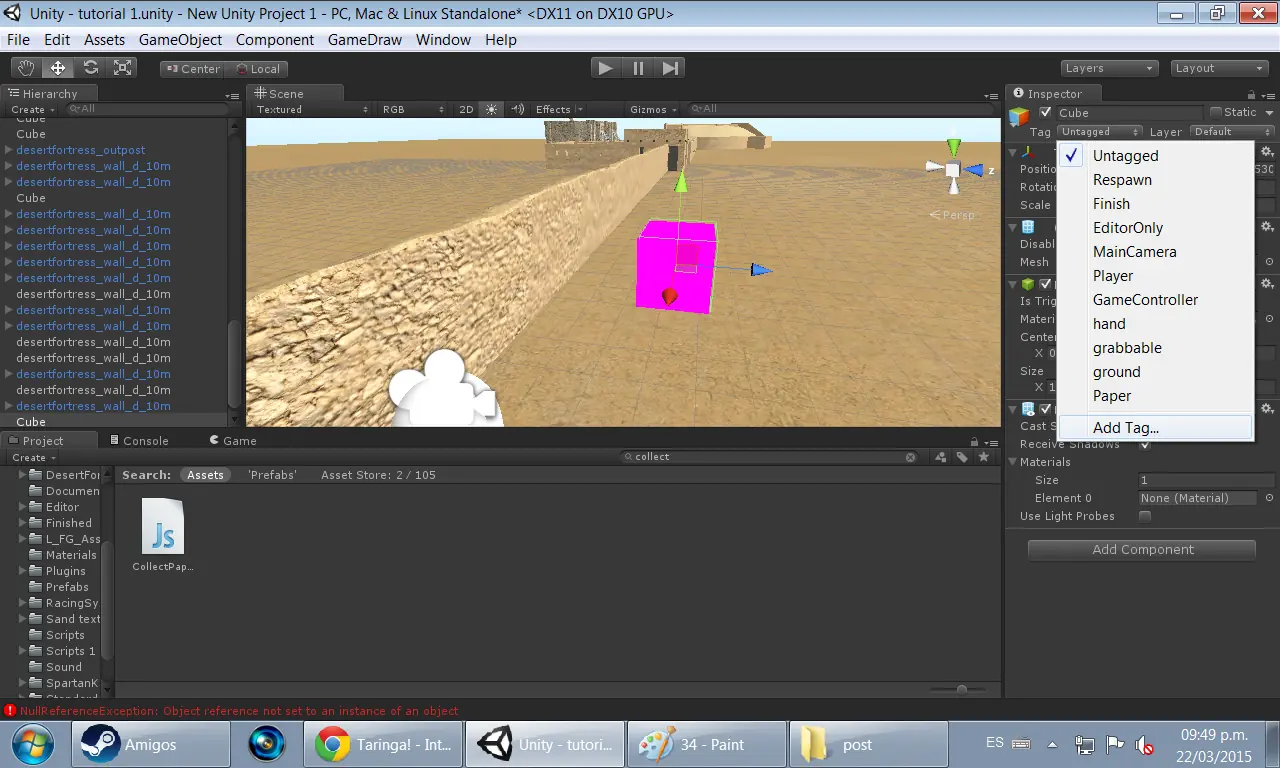Open the Gizmos dropdown
The height and width of the screenshot is (768, 1280).
(653, 109)
